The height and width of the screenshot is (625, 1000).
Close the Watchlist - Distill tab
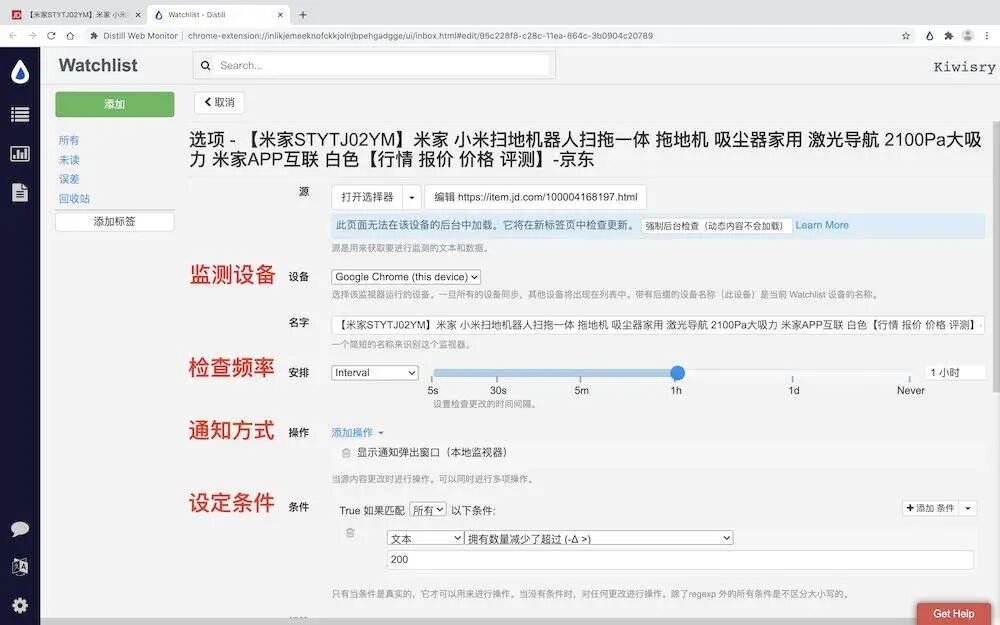coord(280,15)
